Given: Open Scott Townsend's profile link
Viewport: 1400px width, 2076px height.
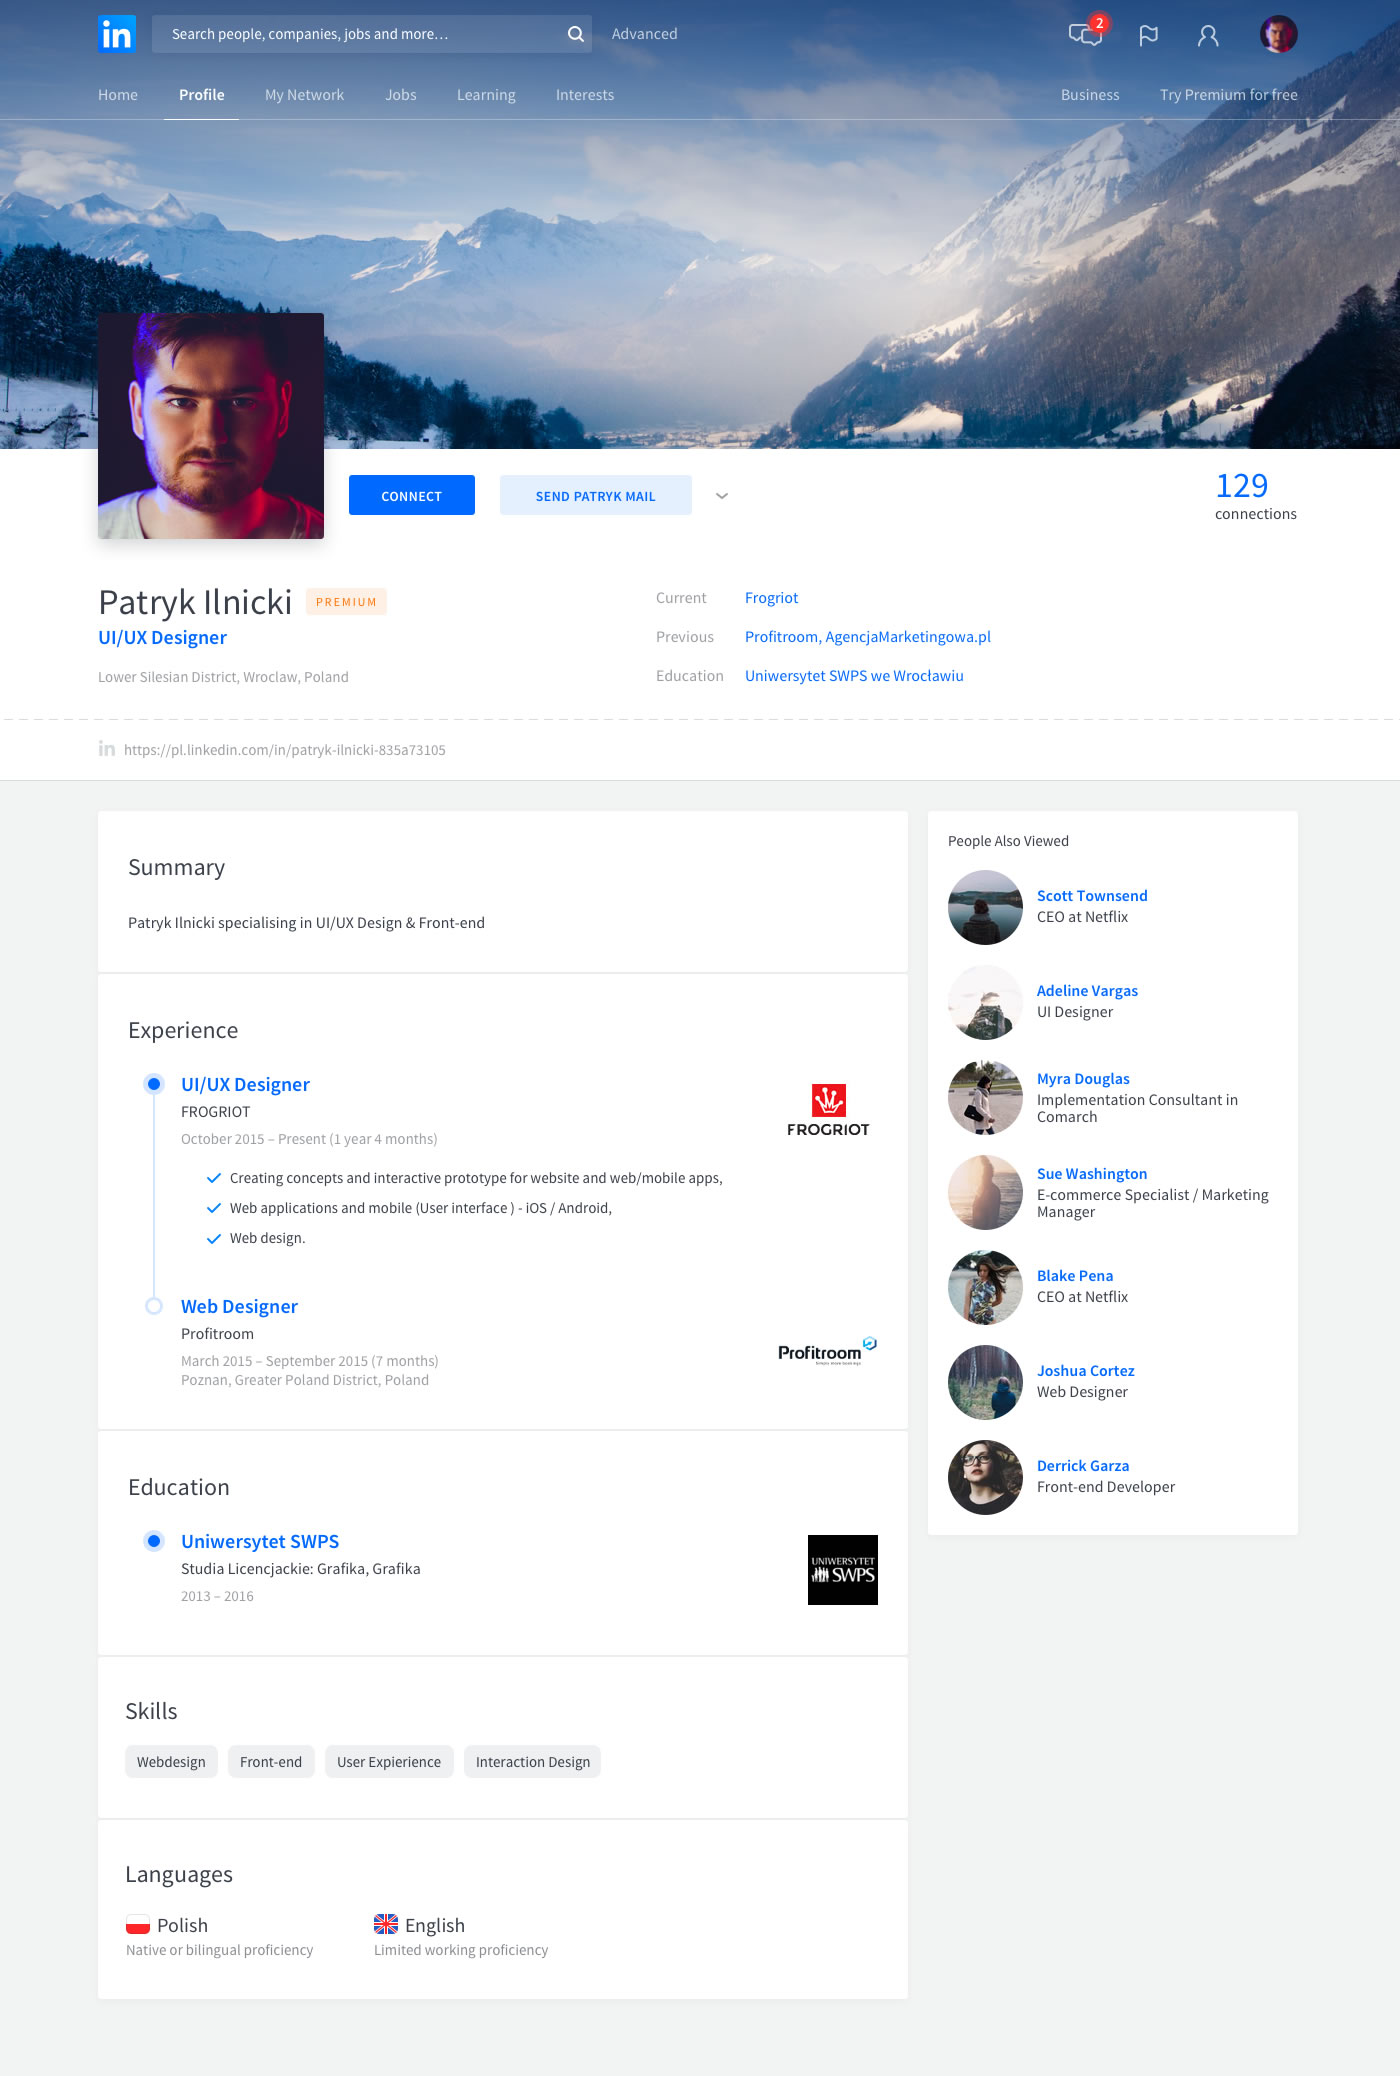Looking at the screenshot, I should click(1092, 896).
